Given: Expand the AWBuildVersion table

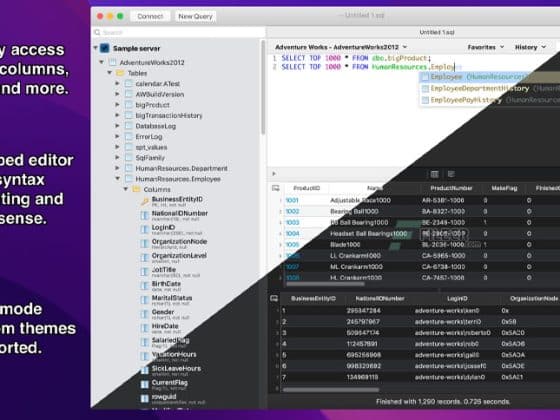Looking at the screenshot, I should pyautogui.click(x=117, y=94).
